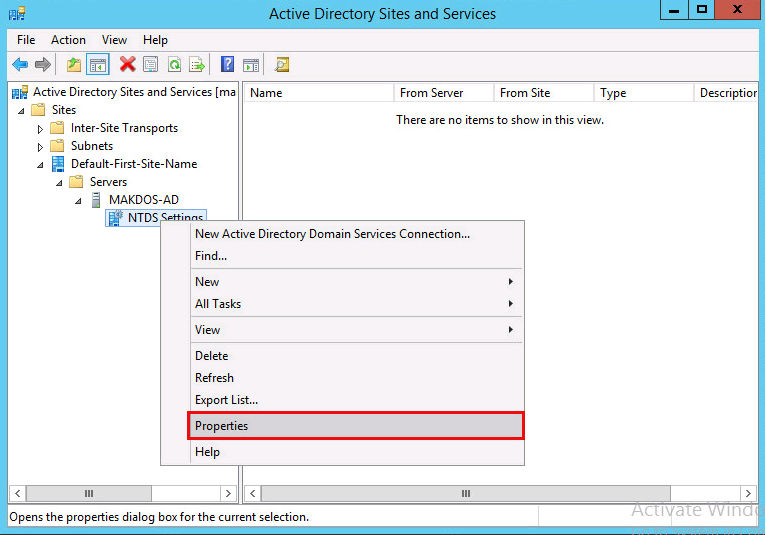Click the application icon in title bar
Viewport: 765px width, 535px height.
pyautogui.click(x=17, y=13)
